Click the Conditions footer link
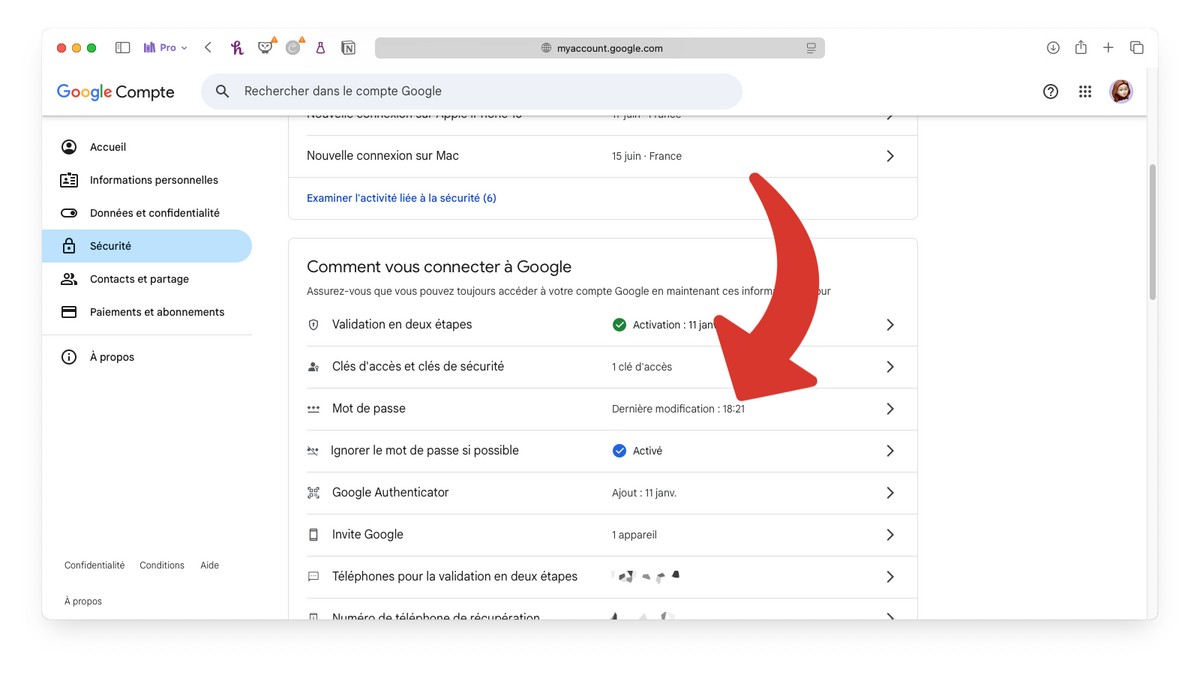 (162, 565)
